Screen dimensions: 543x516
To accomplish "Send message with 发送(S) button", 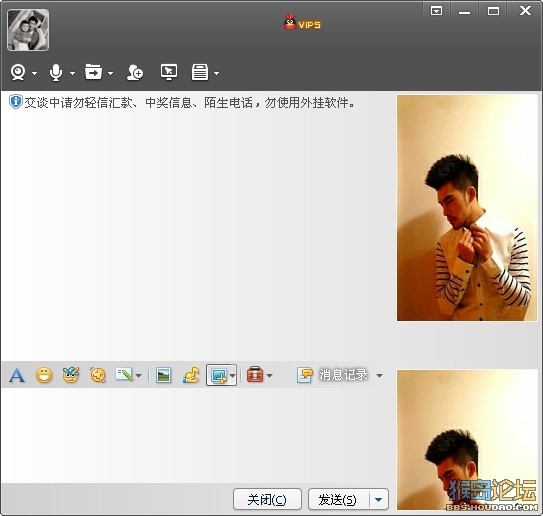I will [338, 499].
